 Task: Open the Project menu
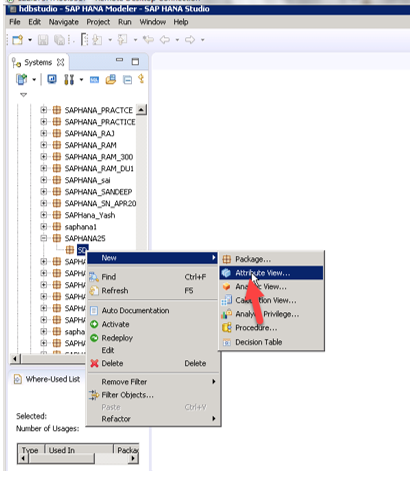pyautogui.click(x=98, y=22)
